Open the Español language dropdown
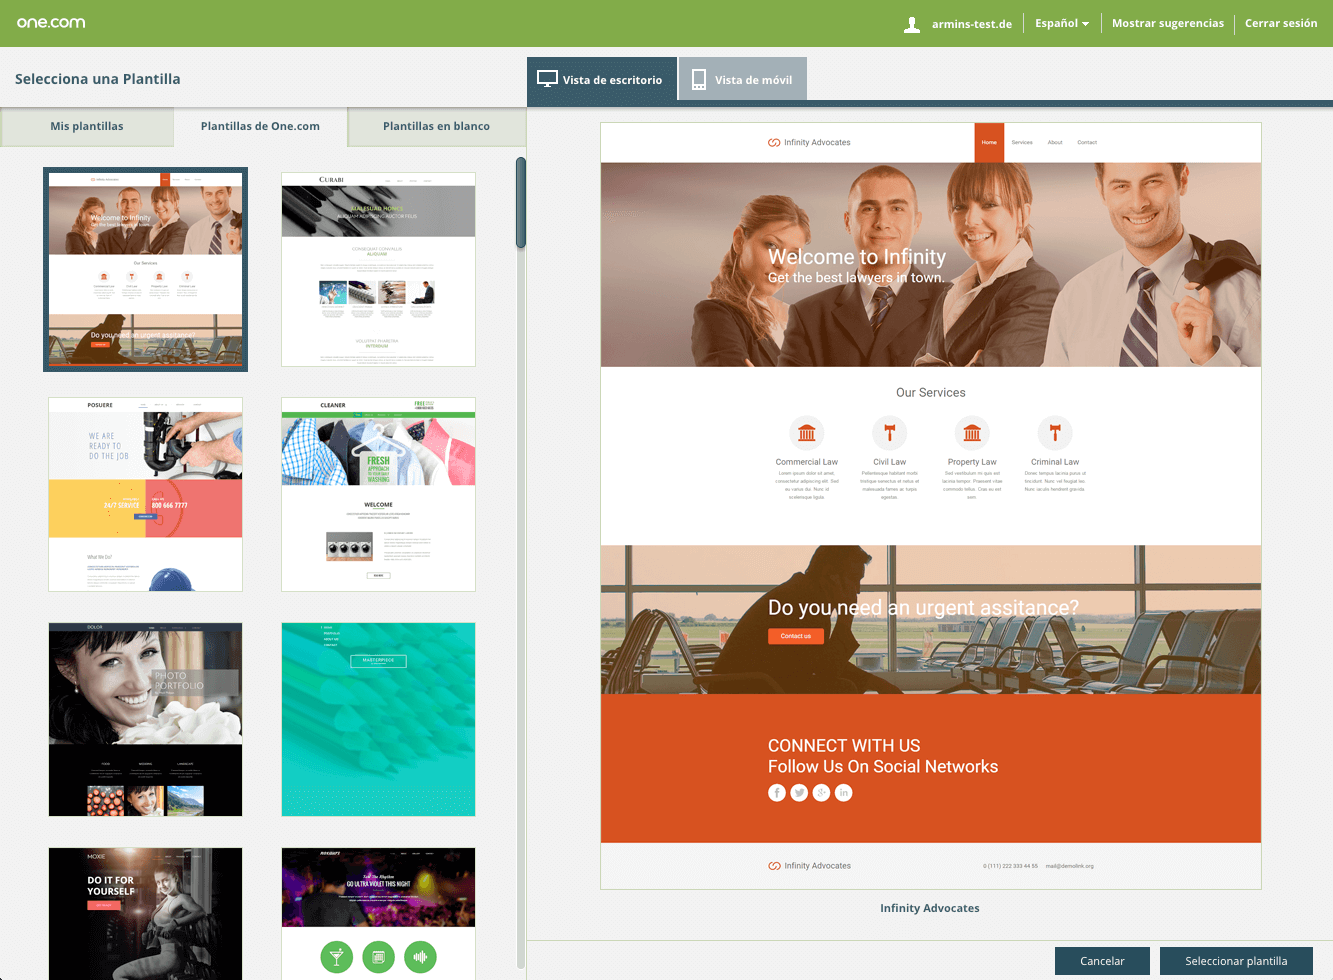The height and width of the screenshot is (980, 1333). point(1062,23)
